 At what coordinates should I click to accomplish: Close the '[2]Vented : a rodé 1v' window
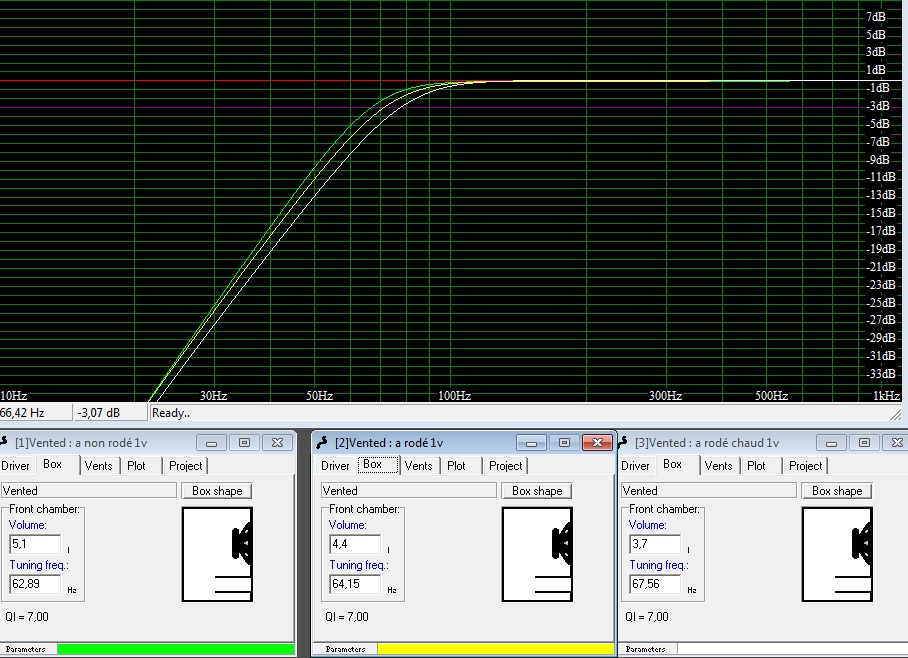point(596,442)
